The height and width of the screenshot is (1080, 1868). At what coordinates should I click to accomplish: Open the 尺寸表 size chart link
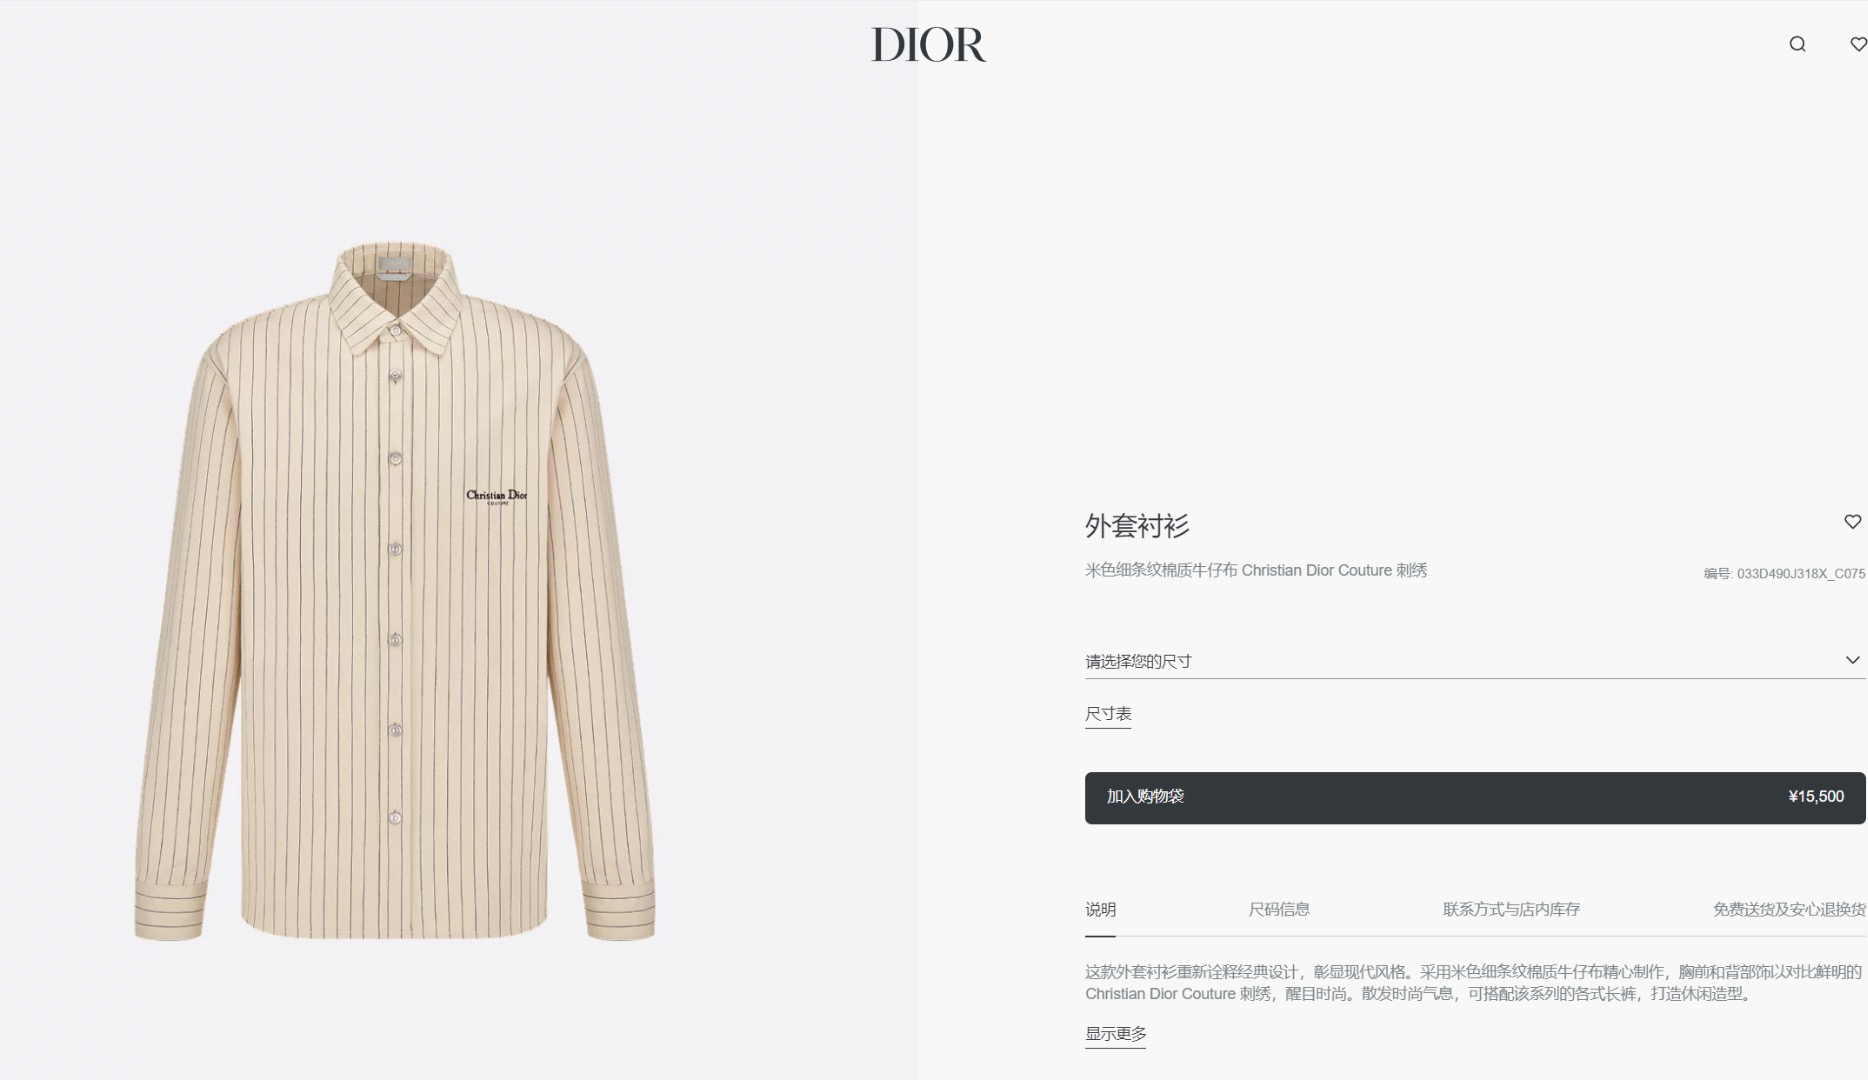pos(1108,714)
